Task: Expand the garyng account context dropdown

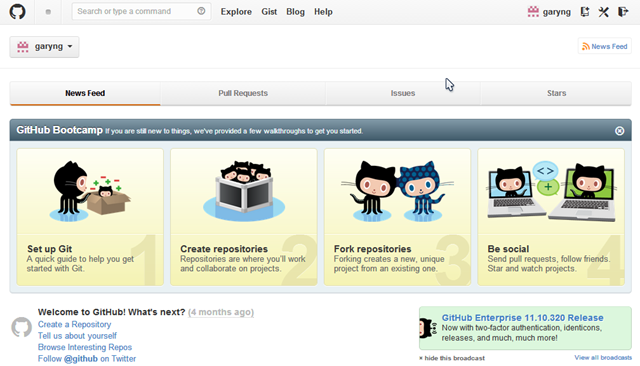Action: point(44,47)
